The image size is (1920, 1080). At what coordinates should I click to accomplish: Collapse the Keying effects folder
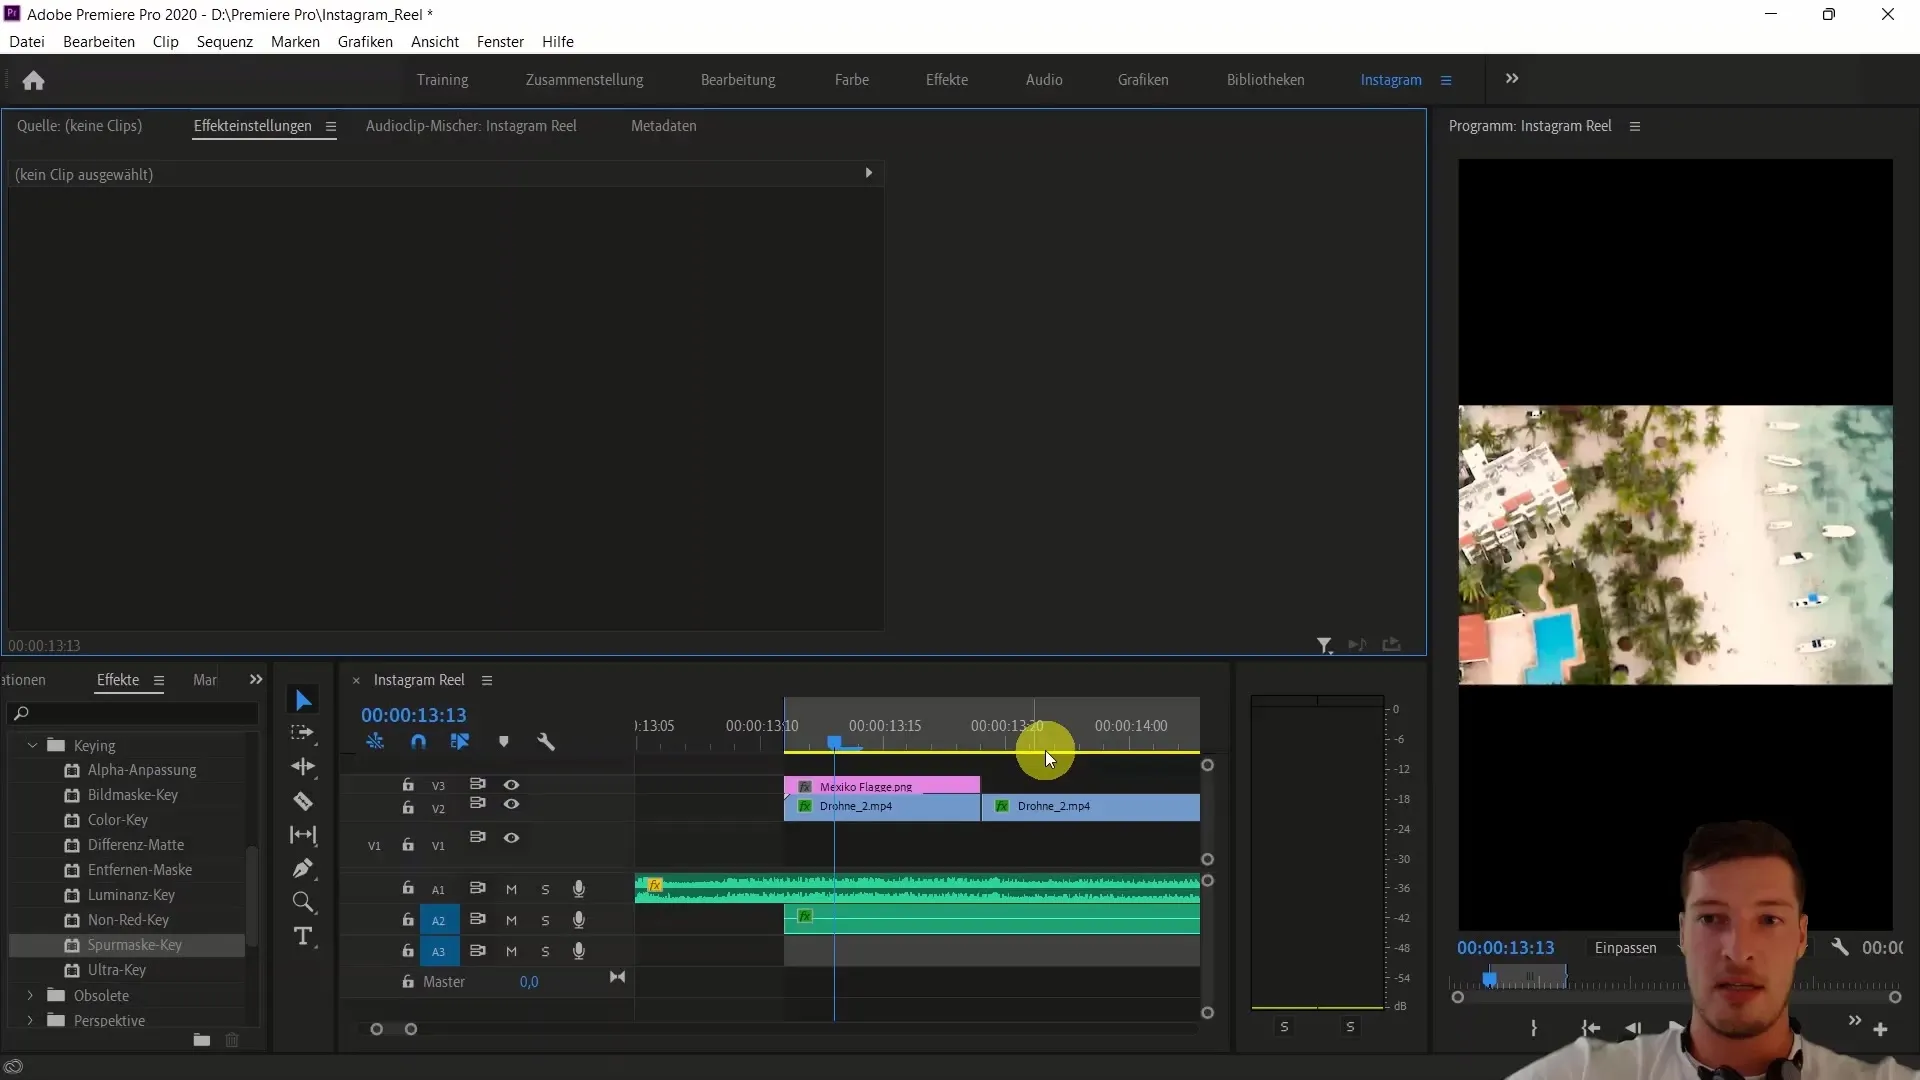tap(32, 746)
